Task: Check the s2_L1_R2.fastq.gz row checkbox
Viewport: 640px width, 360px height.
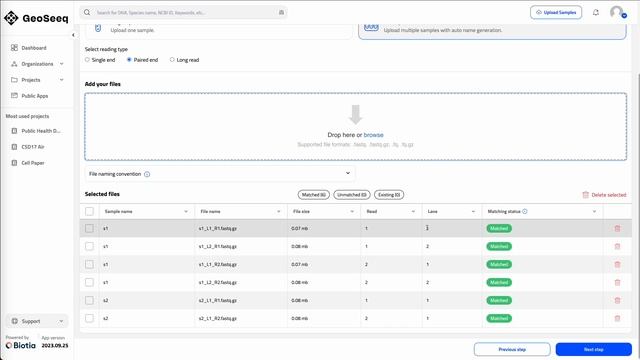Action: (x=89, y=318)
